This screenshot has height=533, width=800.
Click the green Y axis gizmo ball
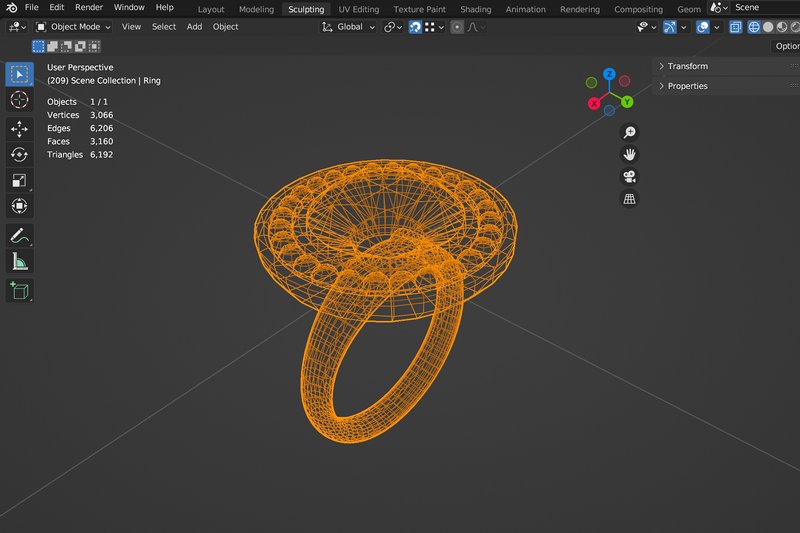click(x=627, y=102)
